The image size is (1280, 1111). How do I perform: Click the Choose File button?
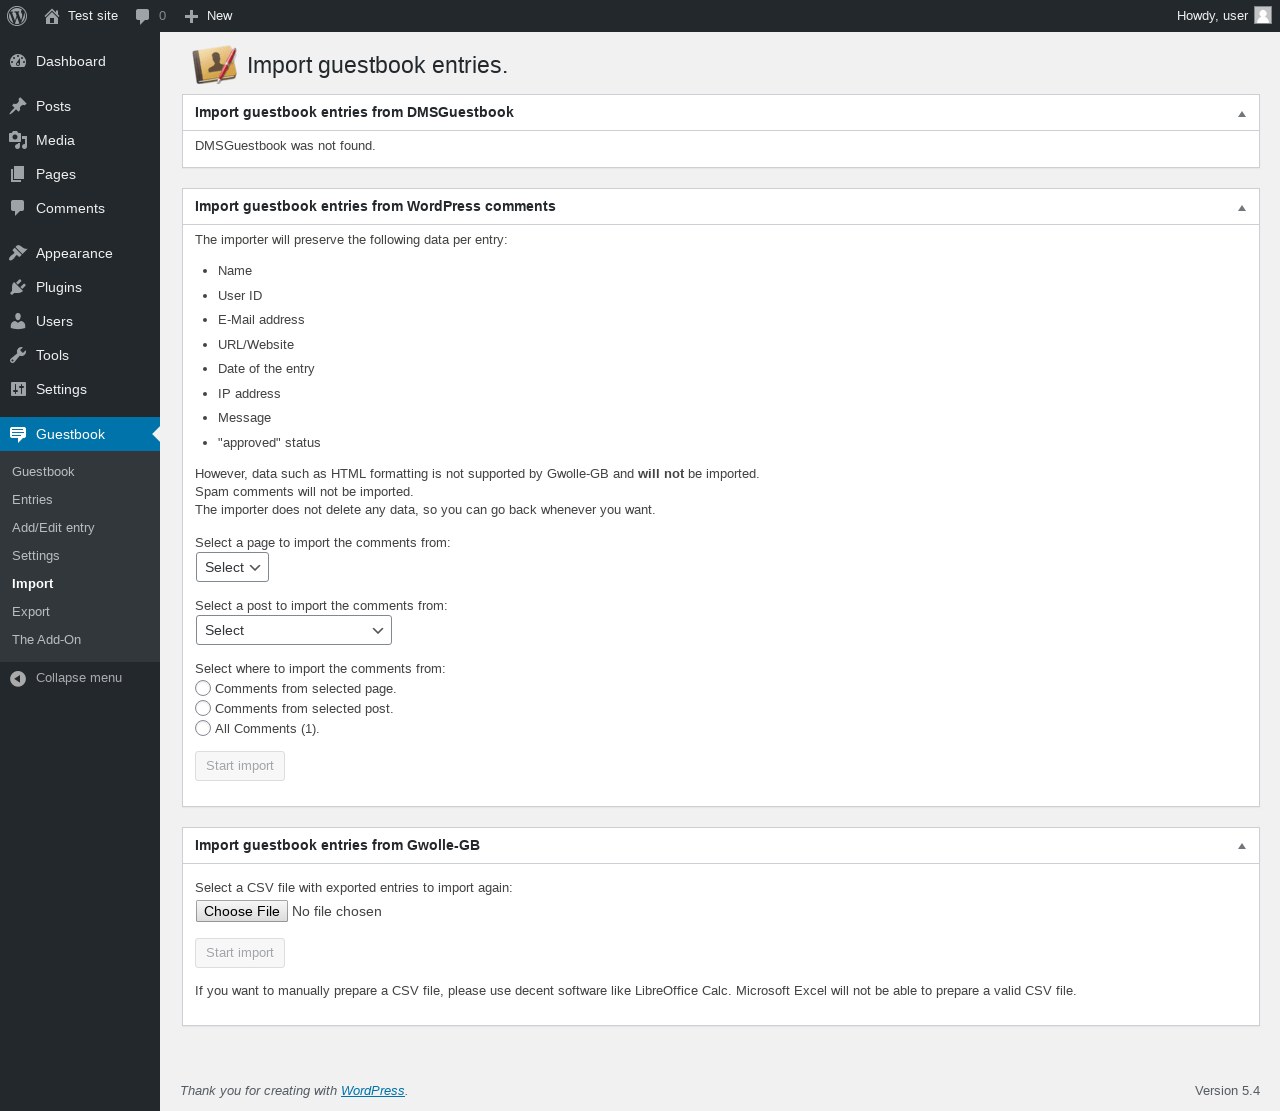(242, 911)
